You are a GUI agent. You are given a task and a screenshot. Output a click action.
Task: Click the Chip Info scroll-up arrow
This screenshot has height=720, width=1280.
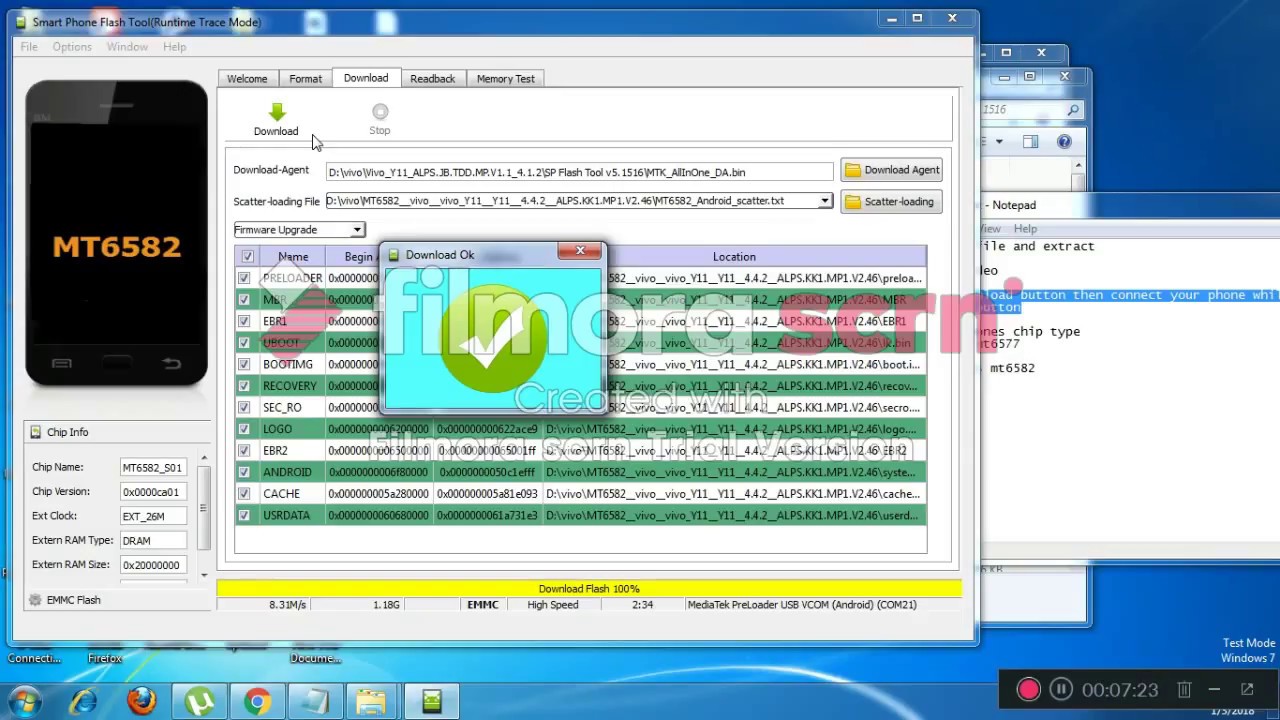pyautogui.click(x=204, y=459)
